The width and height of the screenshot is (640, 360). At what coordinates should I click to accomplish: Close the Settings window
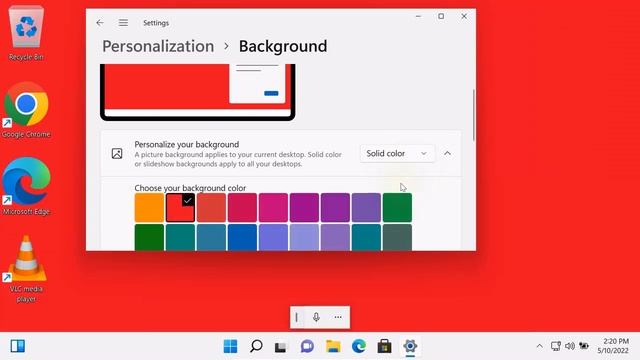464,16
